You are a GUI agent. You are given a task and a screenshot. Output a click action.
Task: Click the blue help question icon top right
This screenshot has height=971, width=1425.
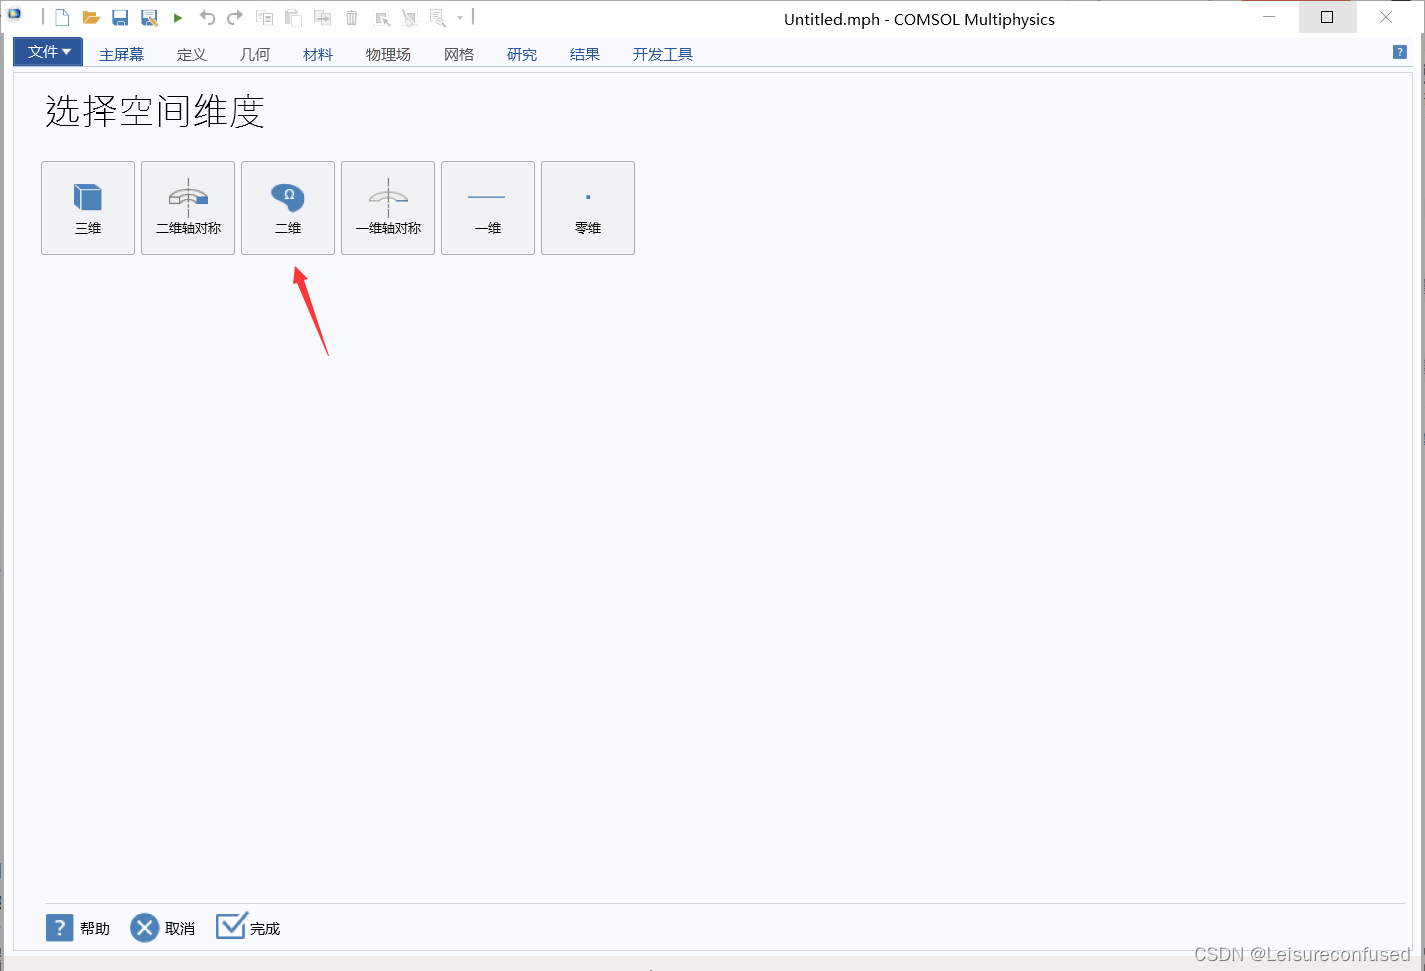click(1400, 52)
